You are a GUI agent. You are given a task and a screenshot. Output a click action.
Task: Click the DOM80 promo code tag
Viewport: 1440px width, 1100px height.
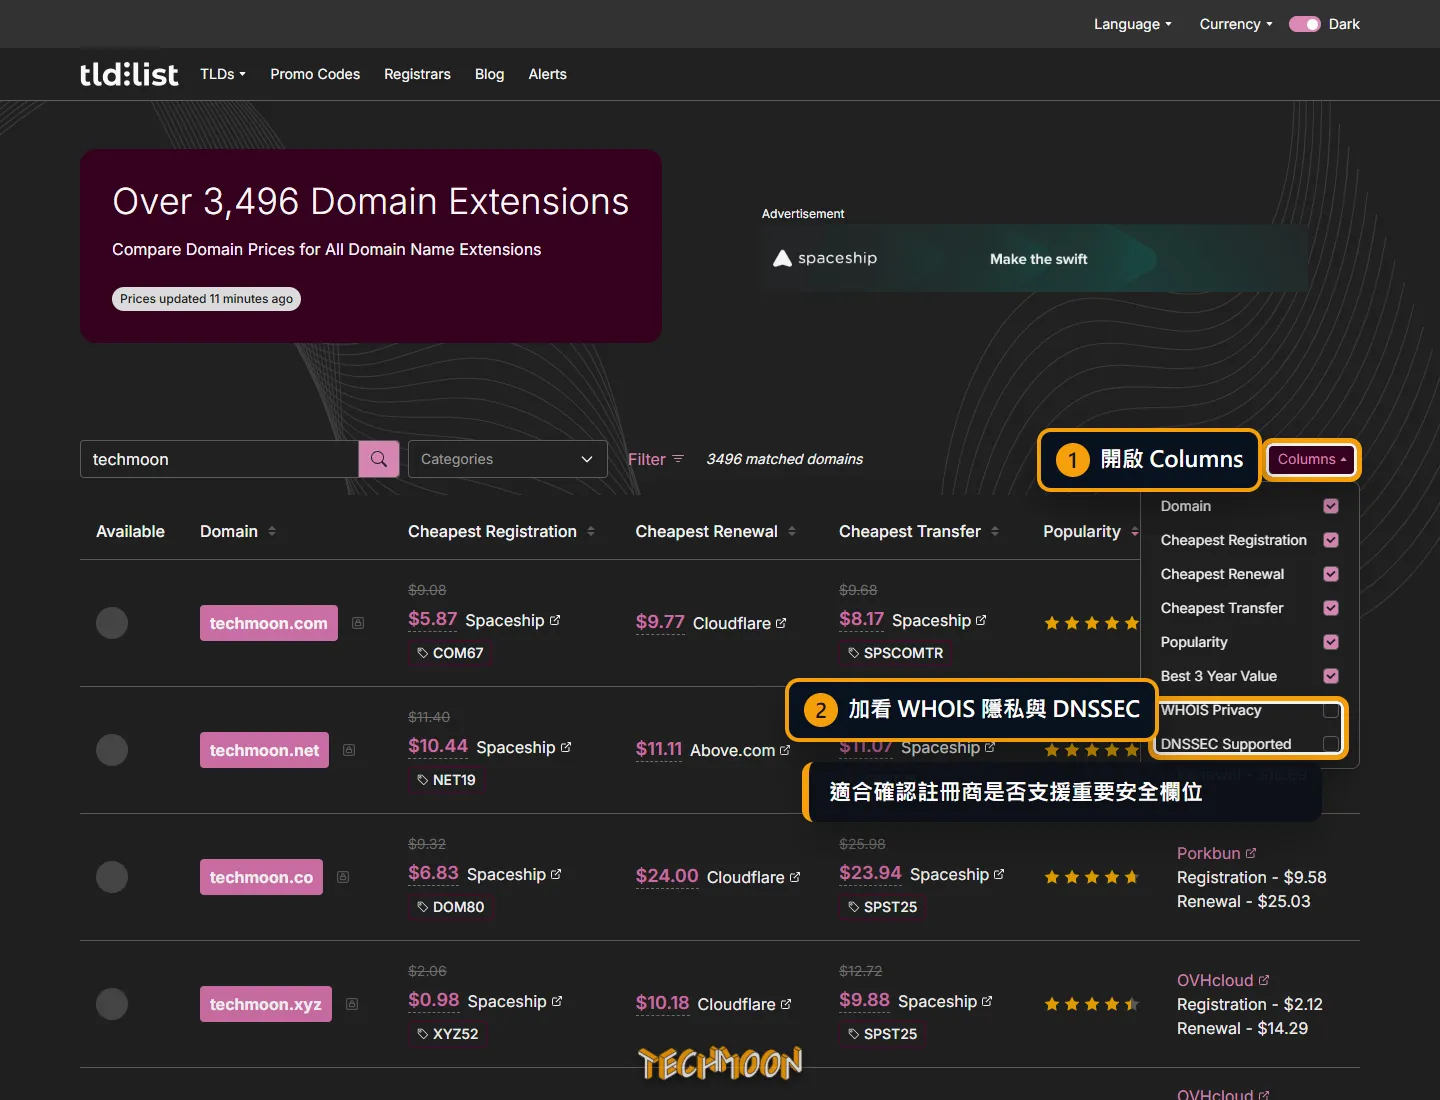(451, 907)
